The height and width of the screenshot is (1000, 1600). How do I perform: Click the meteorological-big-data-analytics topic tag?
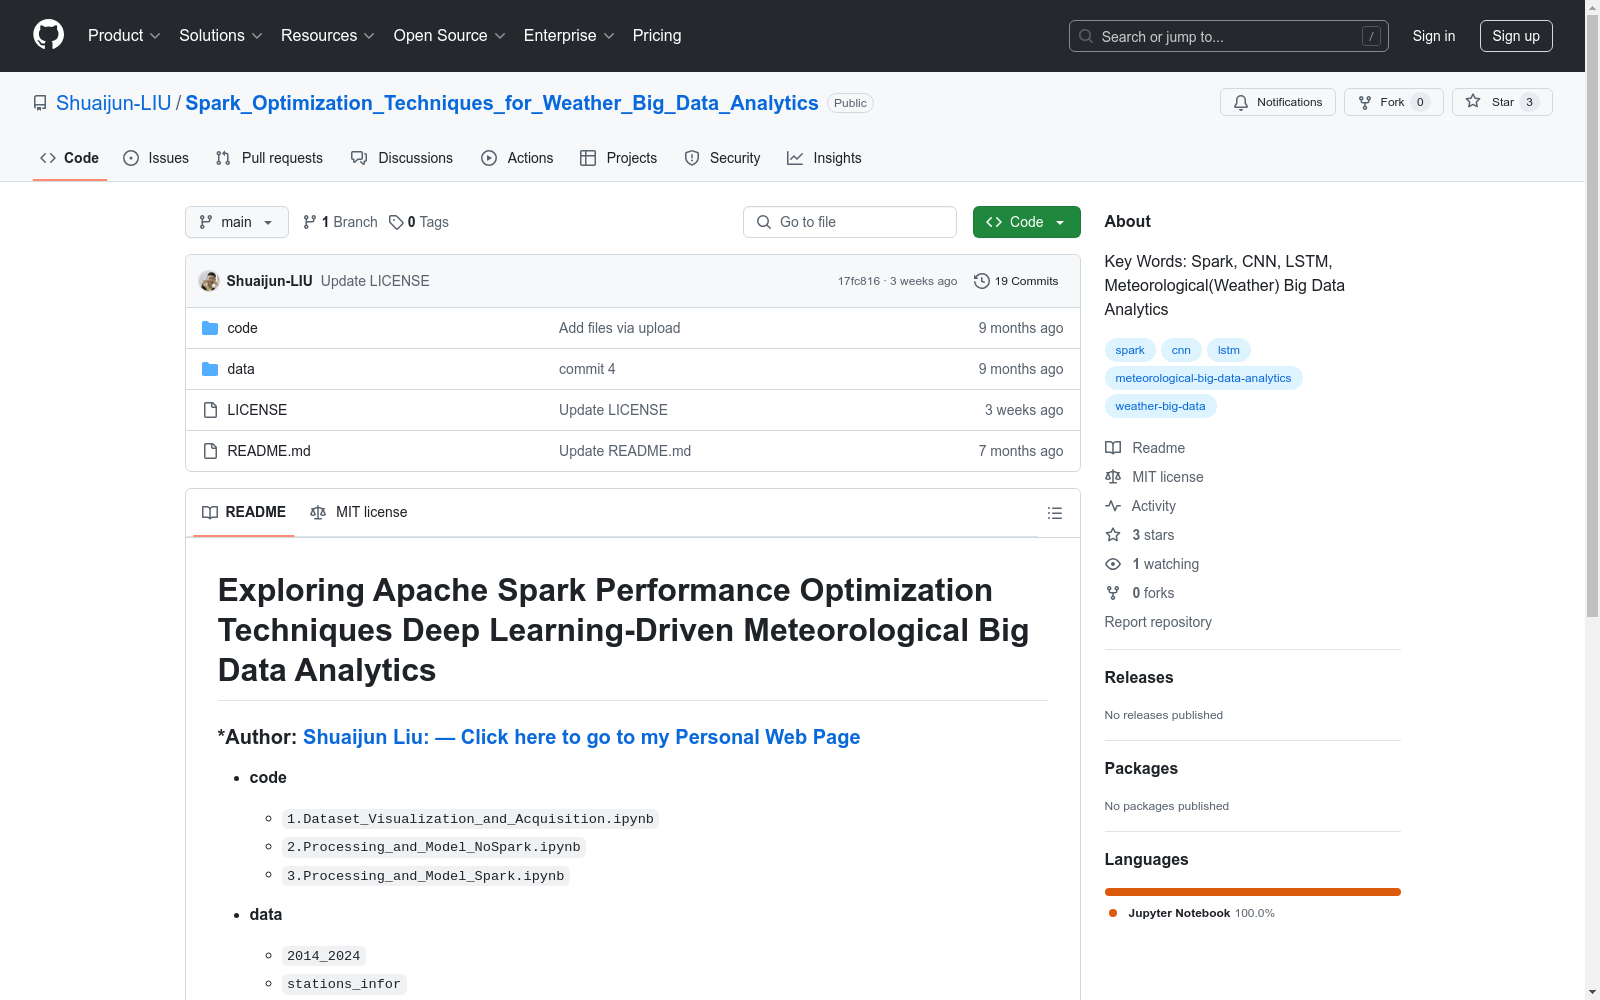[x=1203, y=378]
